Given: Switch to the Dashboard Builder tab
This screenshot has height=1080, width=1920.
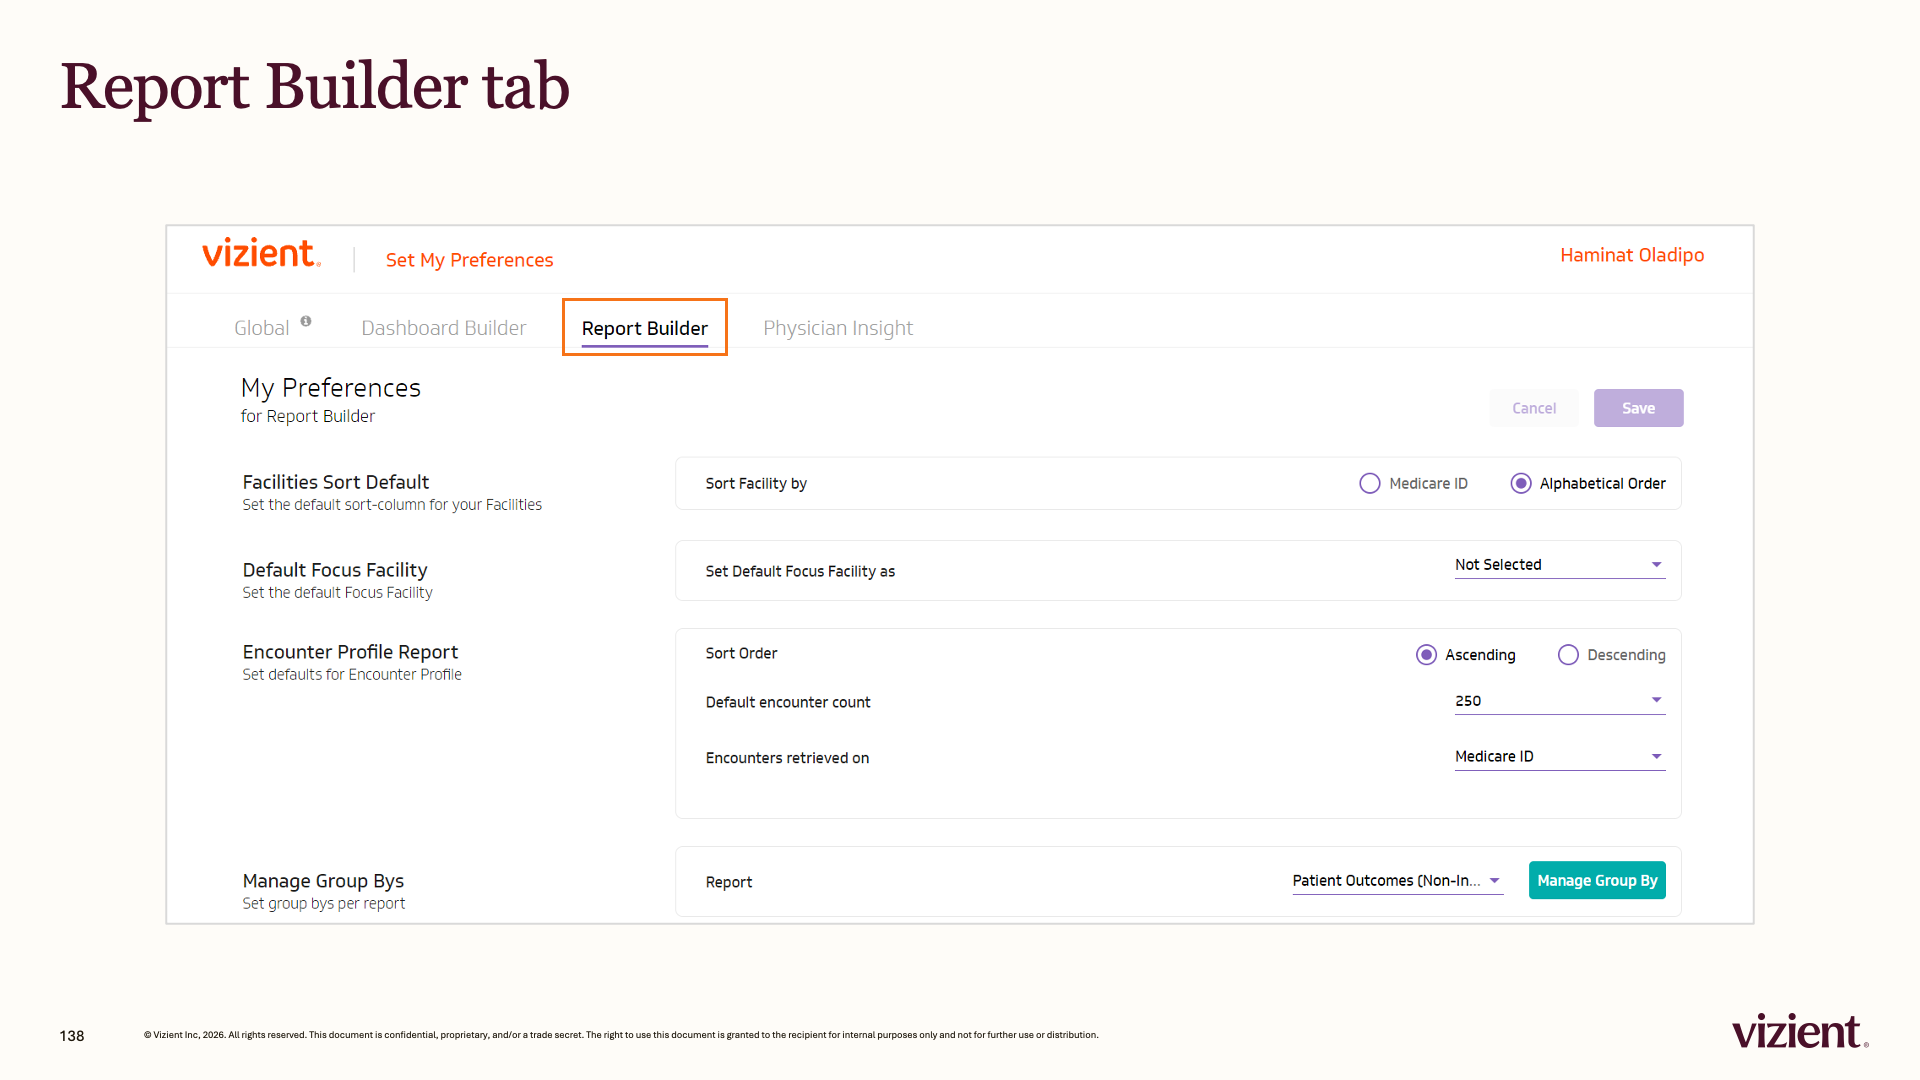Looking at the screenshot, I should point(443,328).
